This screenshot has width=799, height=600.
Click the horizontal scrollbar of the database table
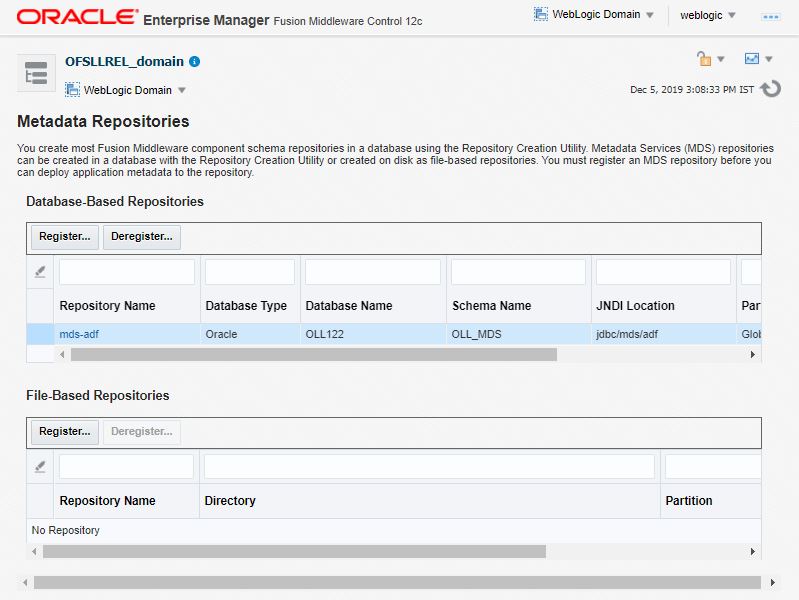[x=313, y=354]
